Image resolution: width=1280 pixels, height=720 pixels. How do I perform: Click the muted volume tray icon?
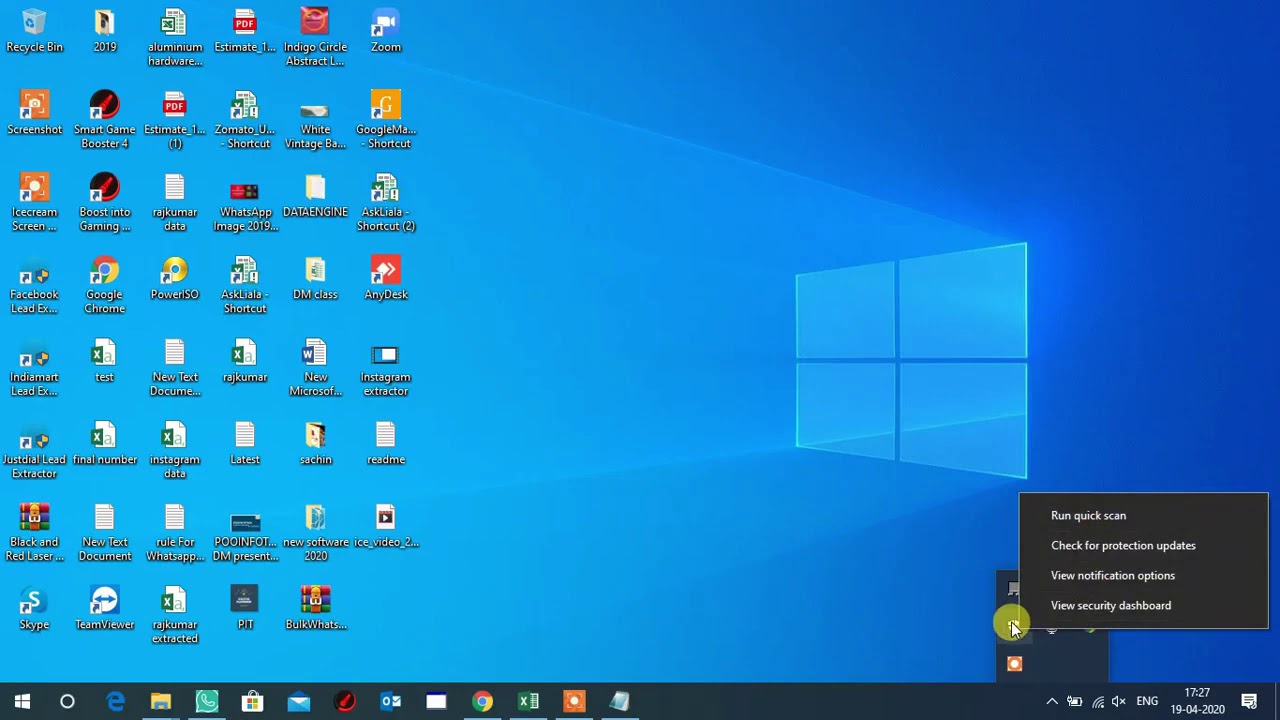pyautogui.click(x=1119, y=701)
